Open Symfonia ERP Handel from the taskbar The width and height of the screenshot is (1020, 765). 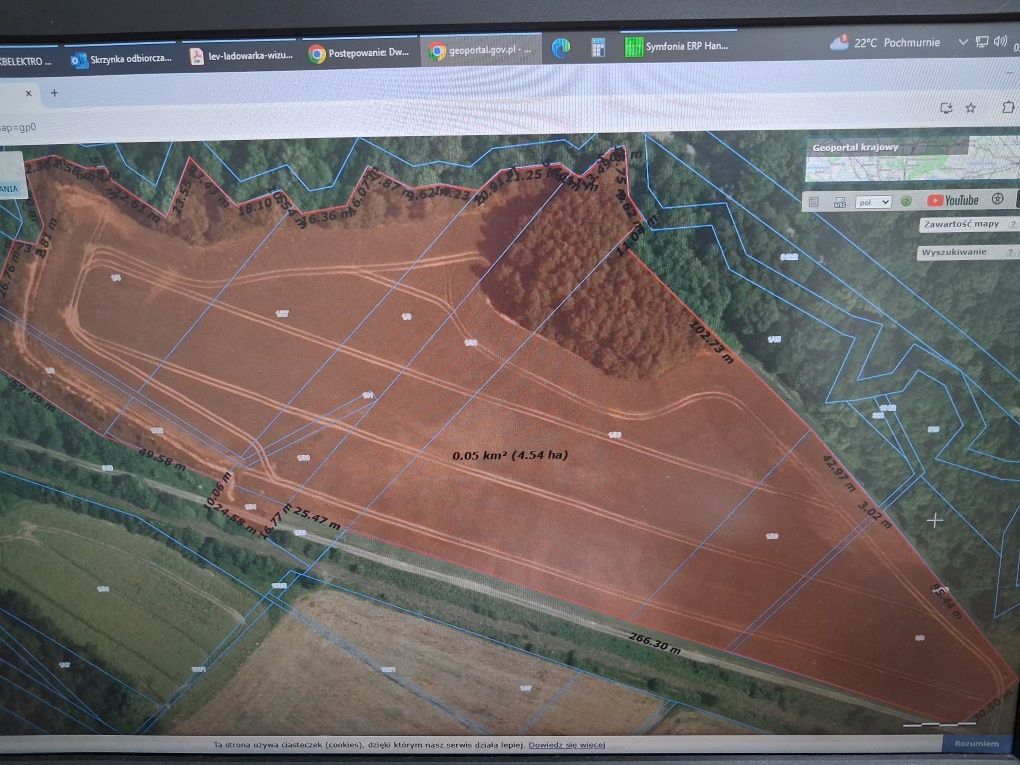(x=677, y=46)
